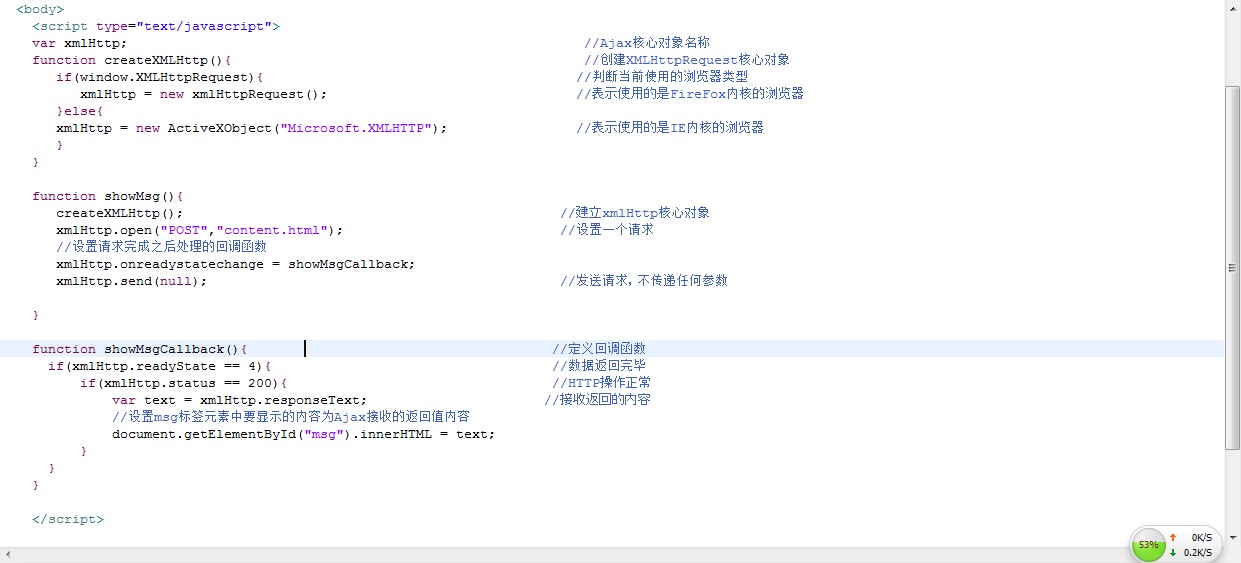Click the 0.2K/S download rate text
Screen dimensions: 1241x563
pyautogui.click(x=1198, y=552)
